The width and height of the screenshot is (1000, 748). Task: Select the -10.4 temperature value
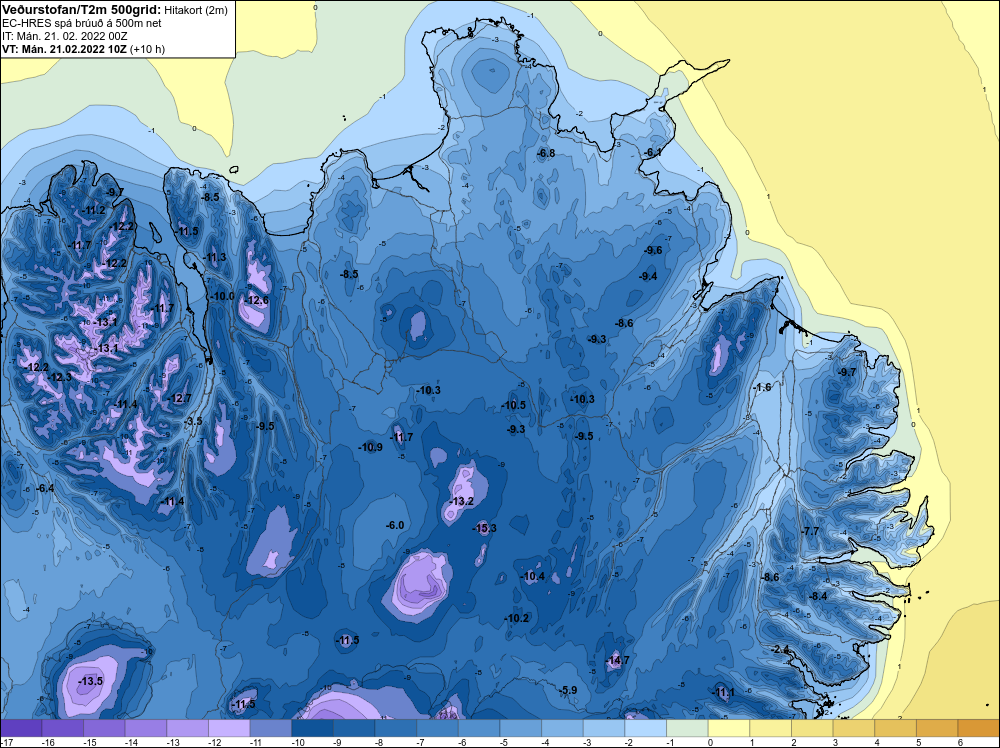[533, 576]
